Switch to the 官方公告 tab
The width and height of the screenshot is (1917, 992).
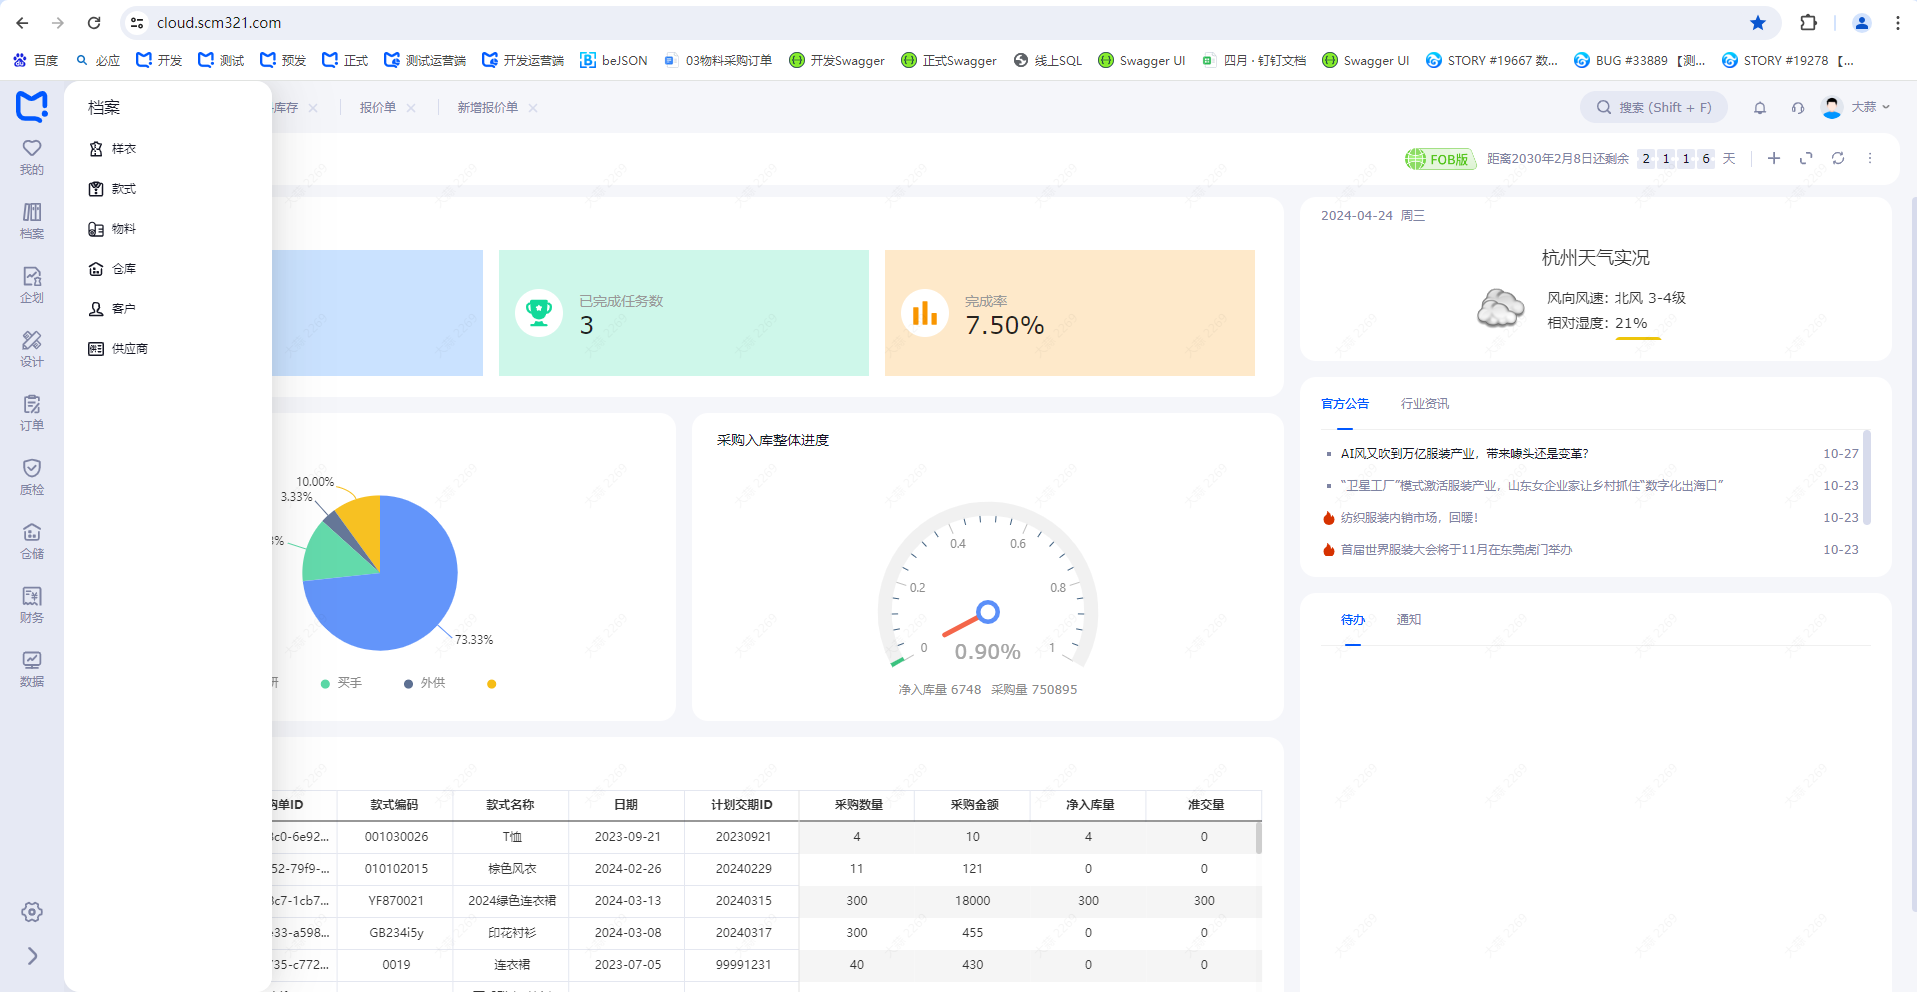click(1345, 404)
